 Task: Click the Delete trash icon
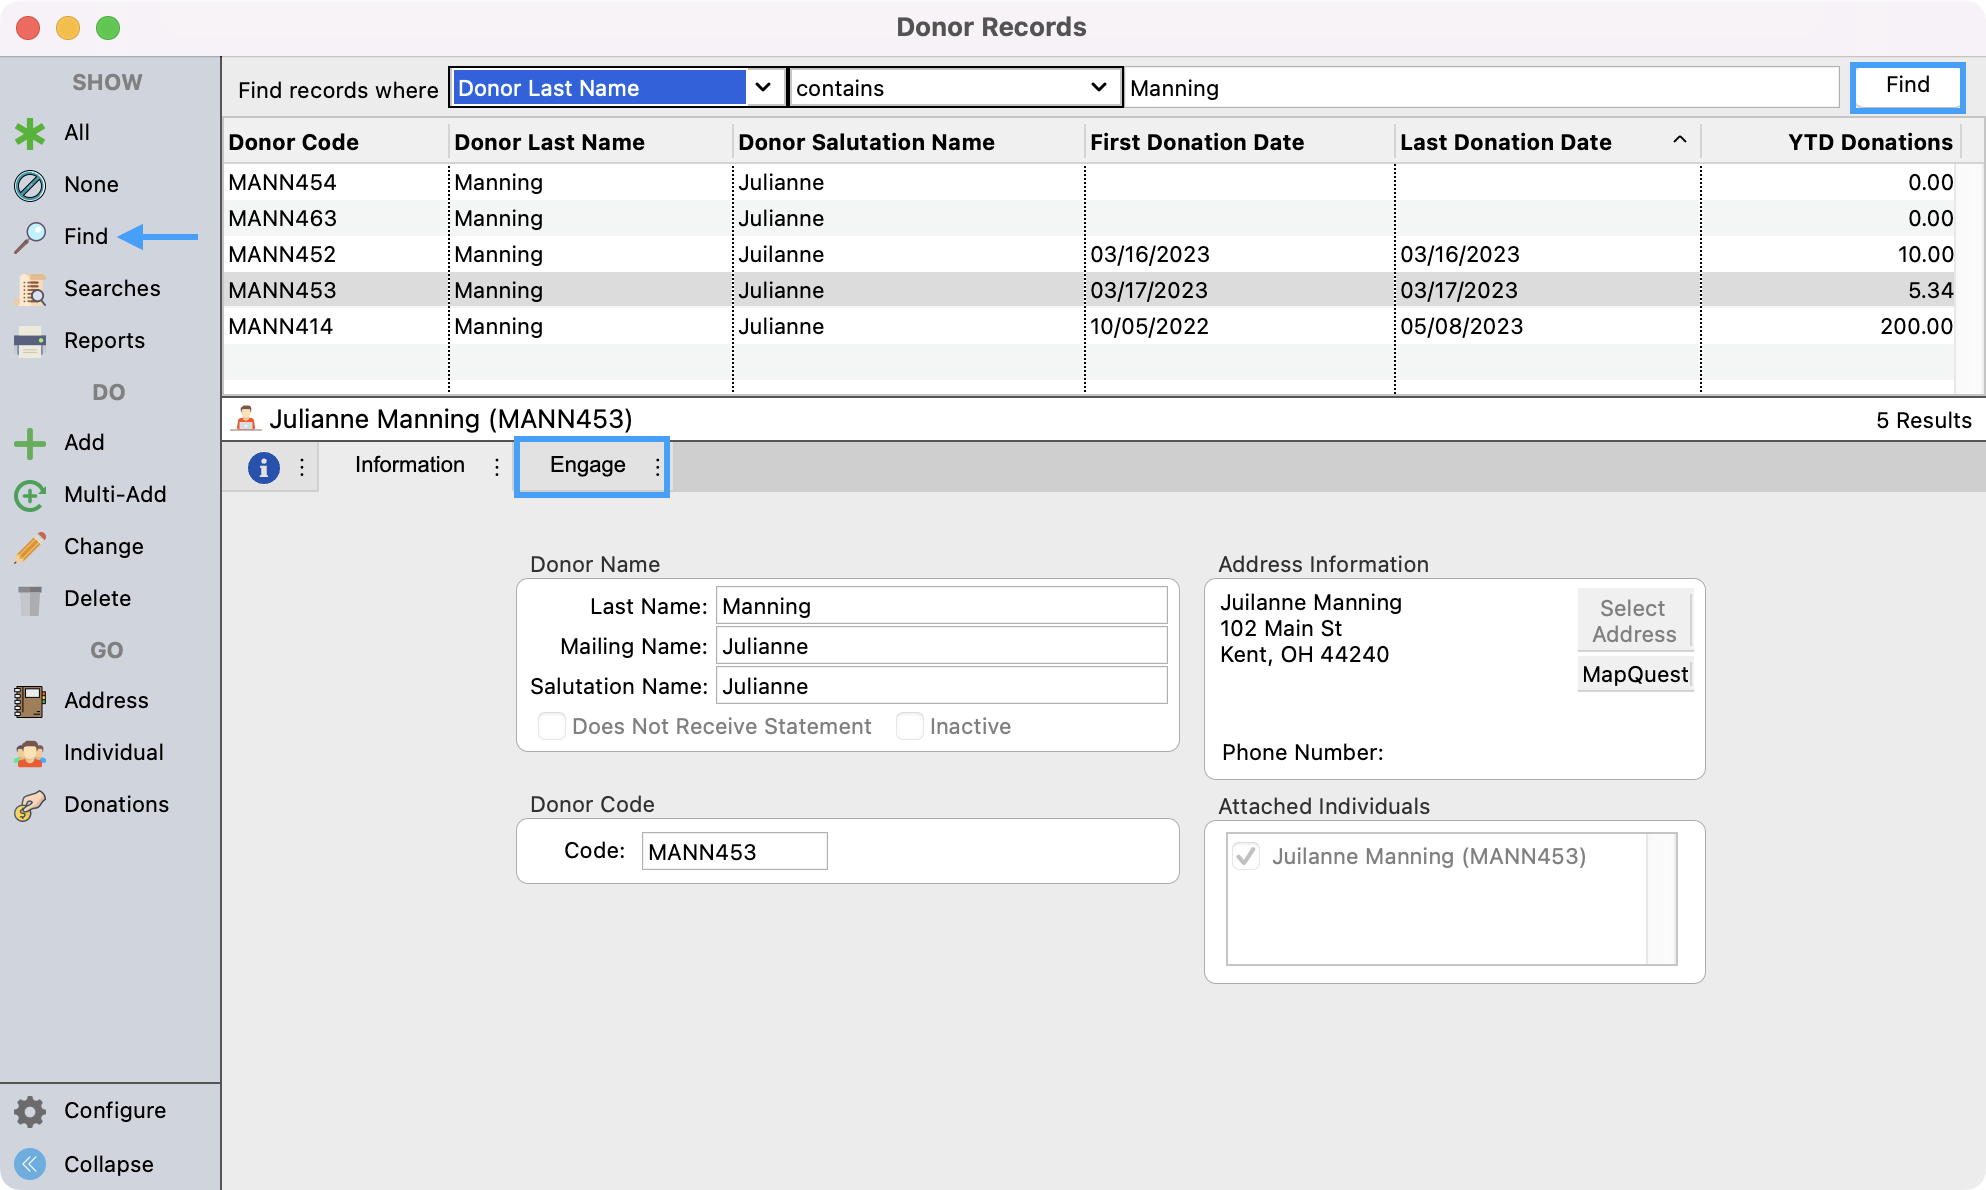tap(30, 599)
